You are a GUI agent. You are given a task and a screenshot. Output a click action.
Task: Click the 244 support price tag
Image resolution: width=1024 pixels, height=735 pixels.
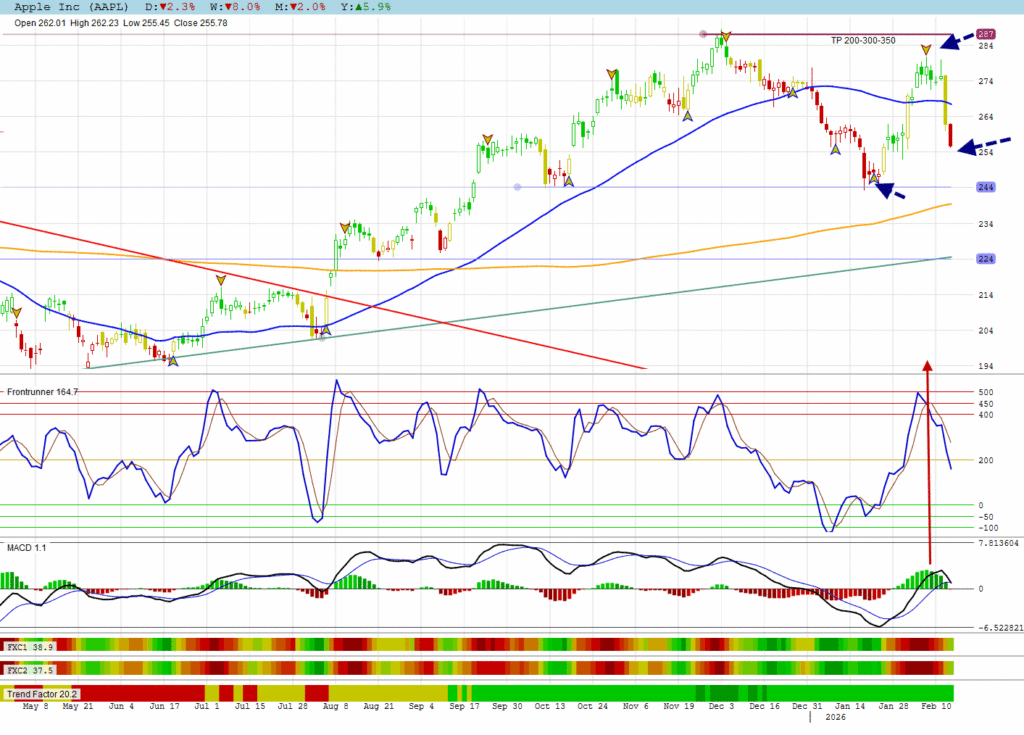pyautogui.click(x=986, y=187)
